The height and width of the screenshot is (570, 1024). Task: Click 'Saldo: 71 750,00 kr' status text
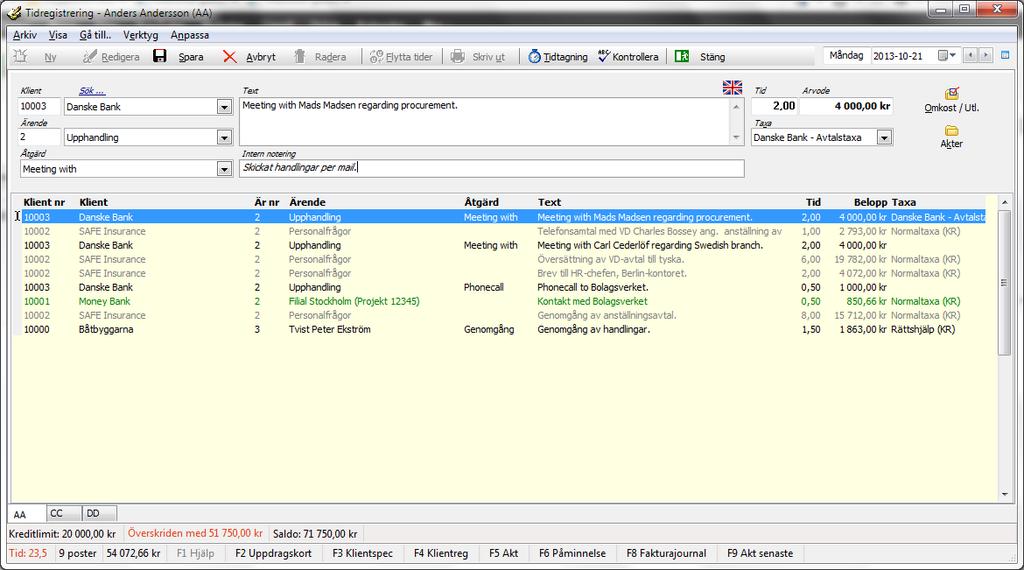tap(315, 533)
